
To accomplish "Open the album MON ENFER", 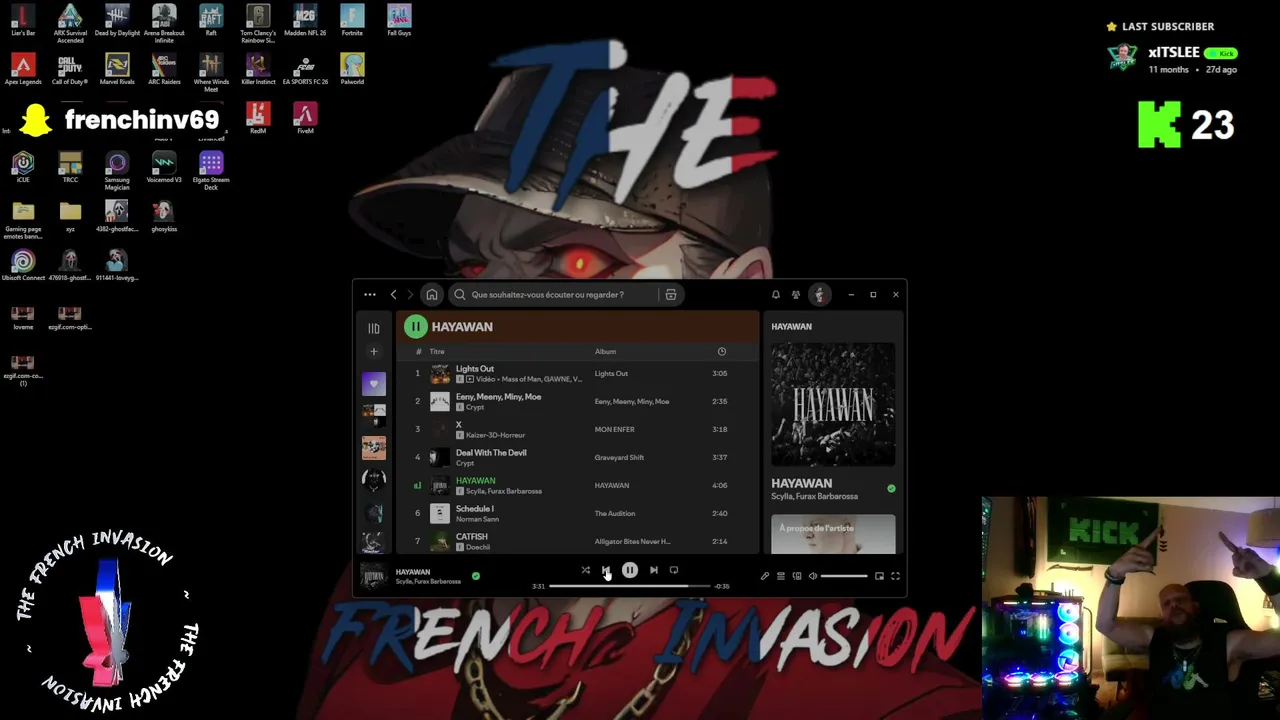I will pyautogui.click(x=615, y=430).
